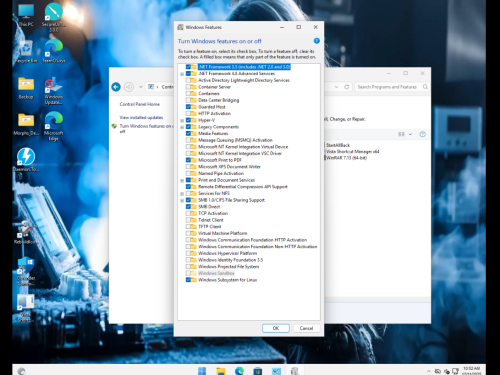The height and width of the screenshot is (375, 500).
Task: Open the Recycle Bin desktop icon
Action: [x=26, y=52]
